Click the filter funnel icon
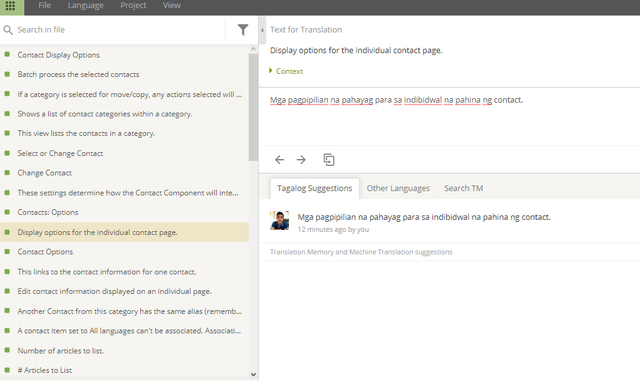This screenshot has width=640, height=381. (x=243, y=29)
